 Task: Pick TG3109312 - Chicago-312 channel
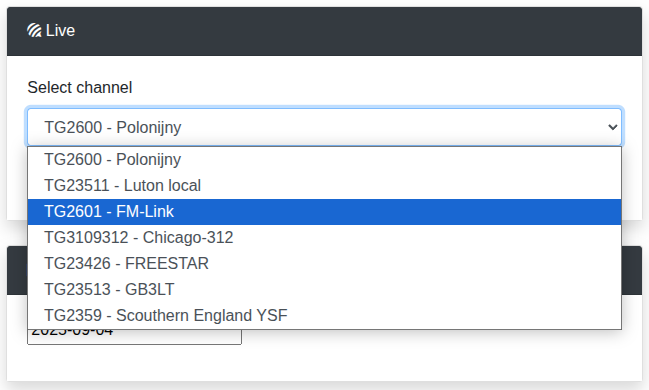coord(324,238)
